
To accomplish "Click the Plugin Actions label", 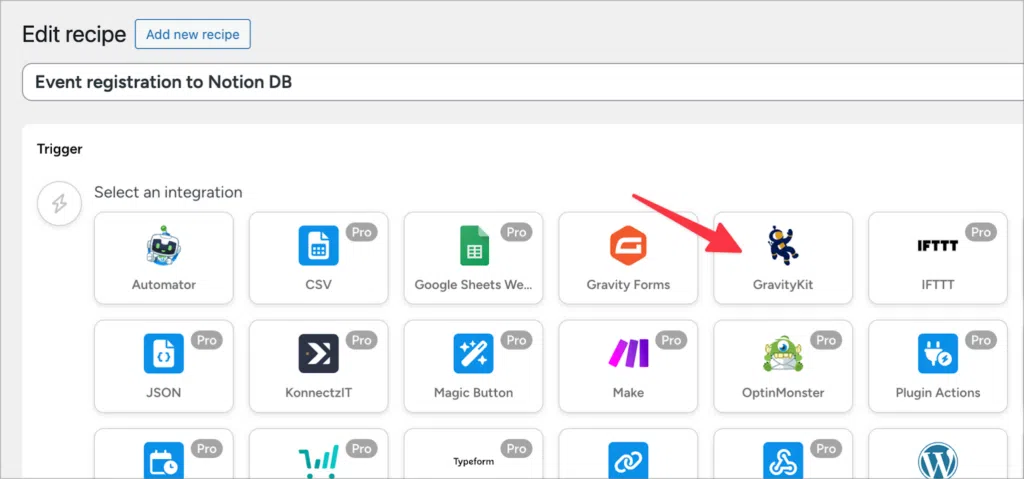I will (x=938, y=393).
